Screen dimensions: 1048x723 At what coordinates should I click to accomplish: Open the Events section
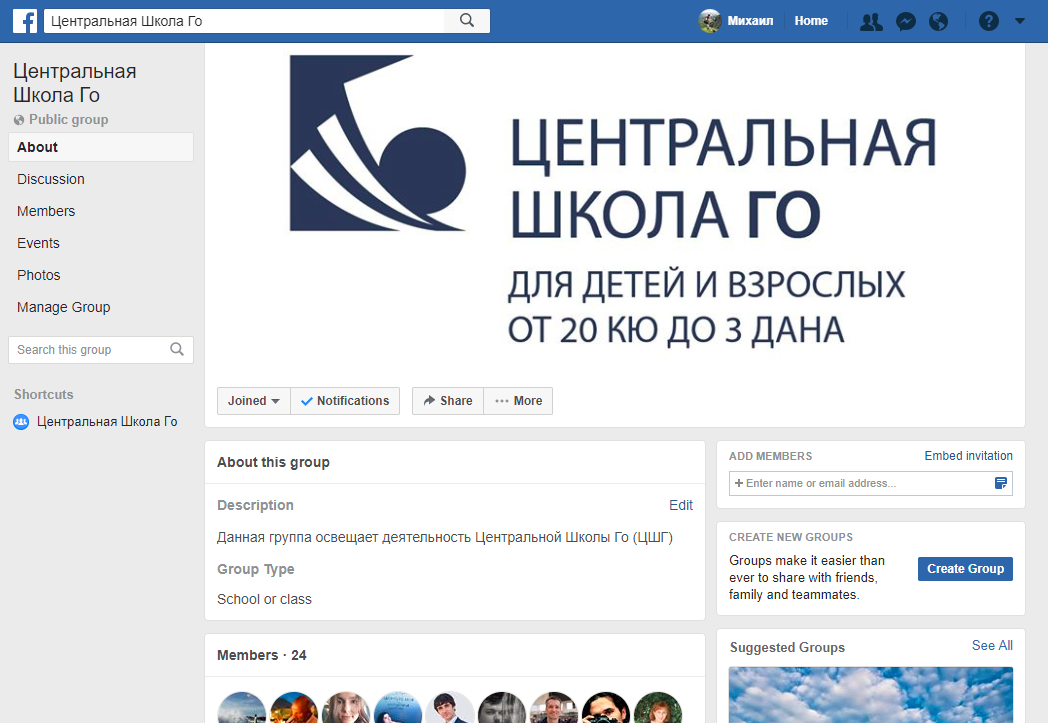[x=38, y=243]
